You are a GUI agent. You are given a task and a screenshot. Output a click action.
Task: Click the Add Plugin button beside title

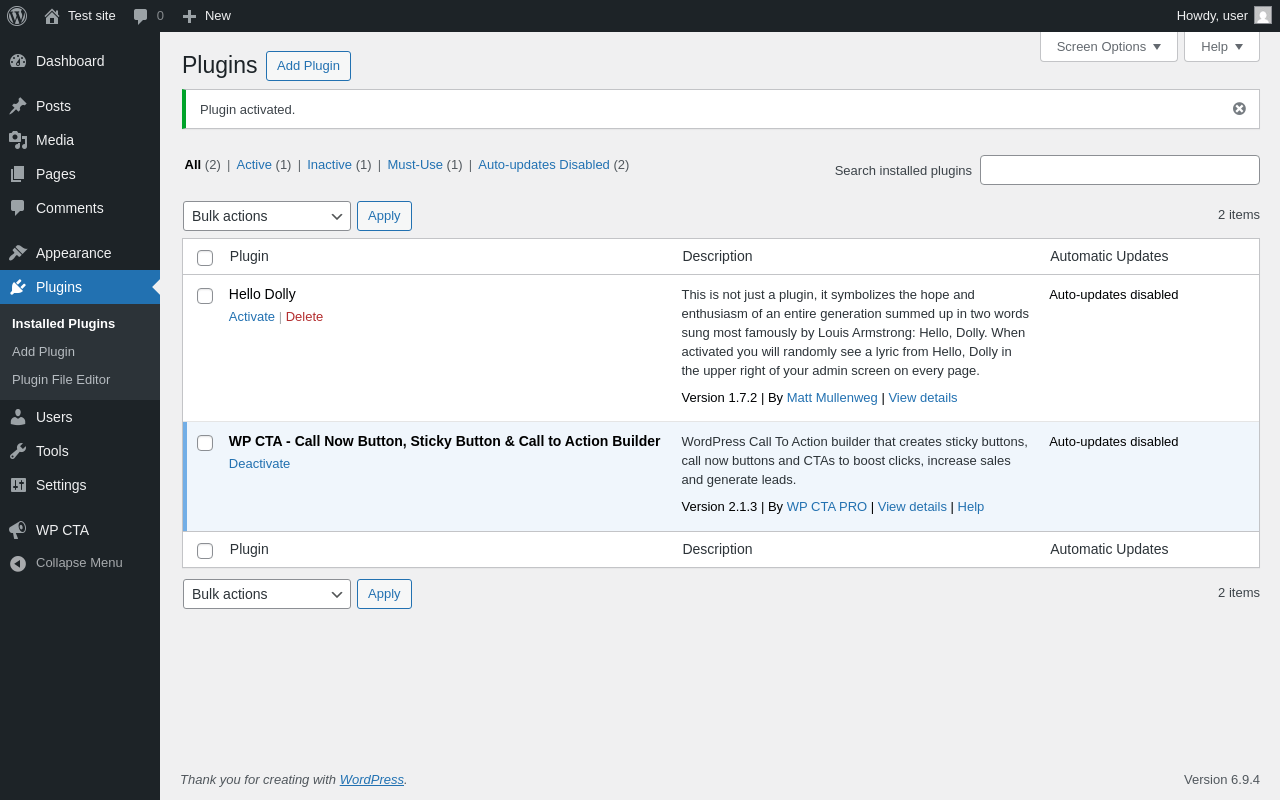[308, 66]
